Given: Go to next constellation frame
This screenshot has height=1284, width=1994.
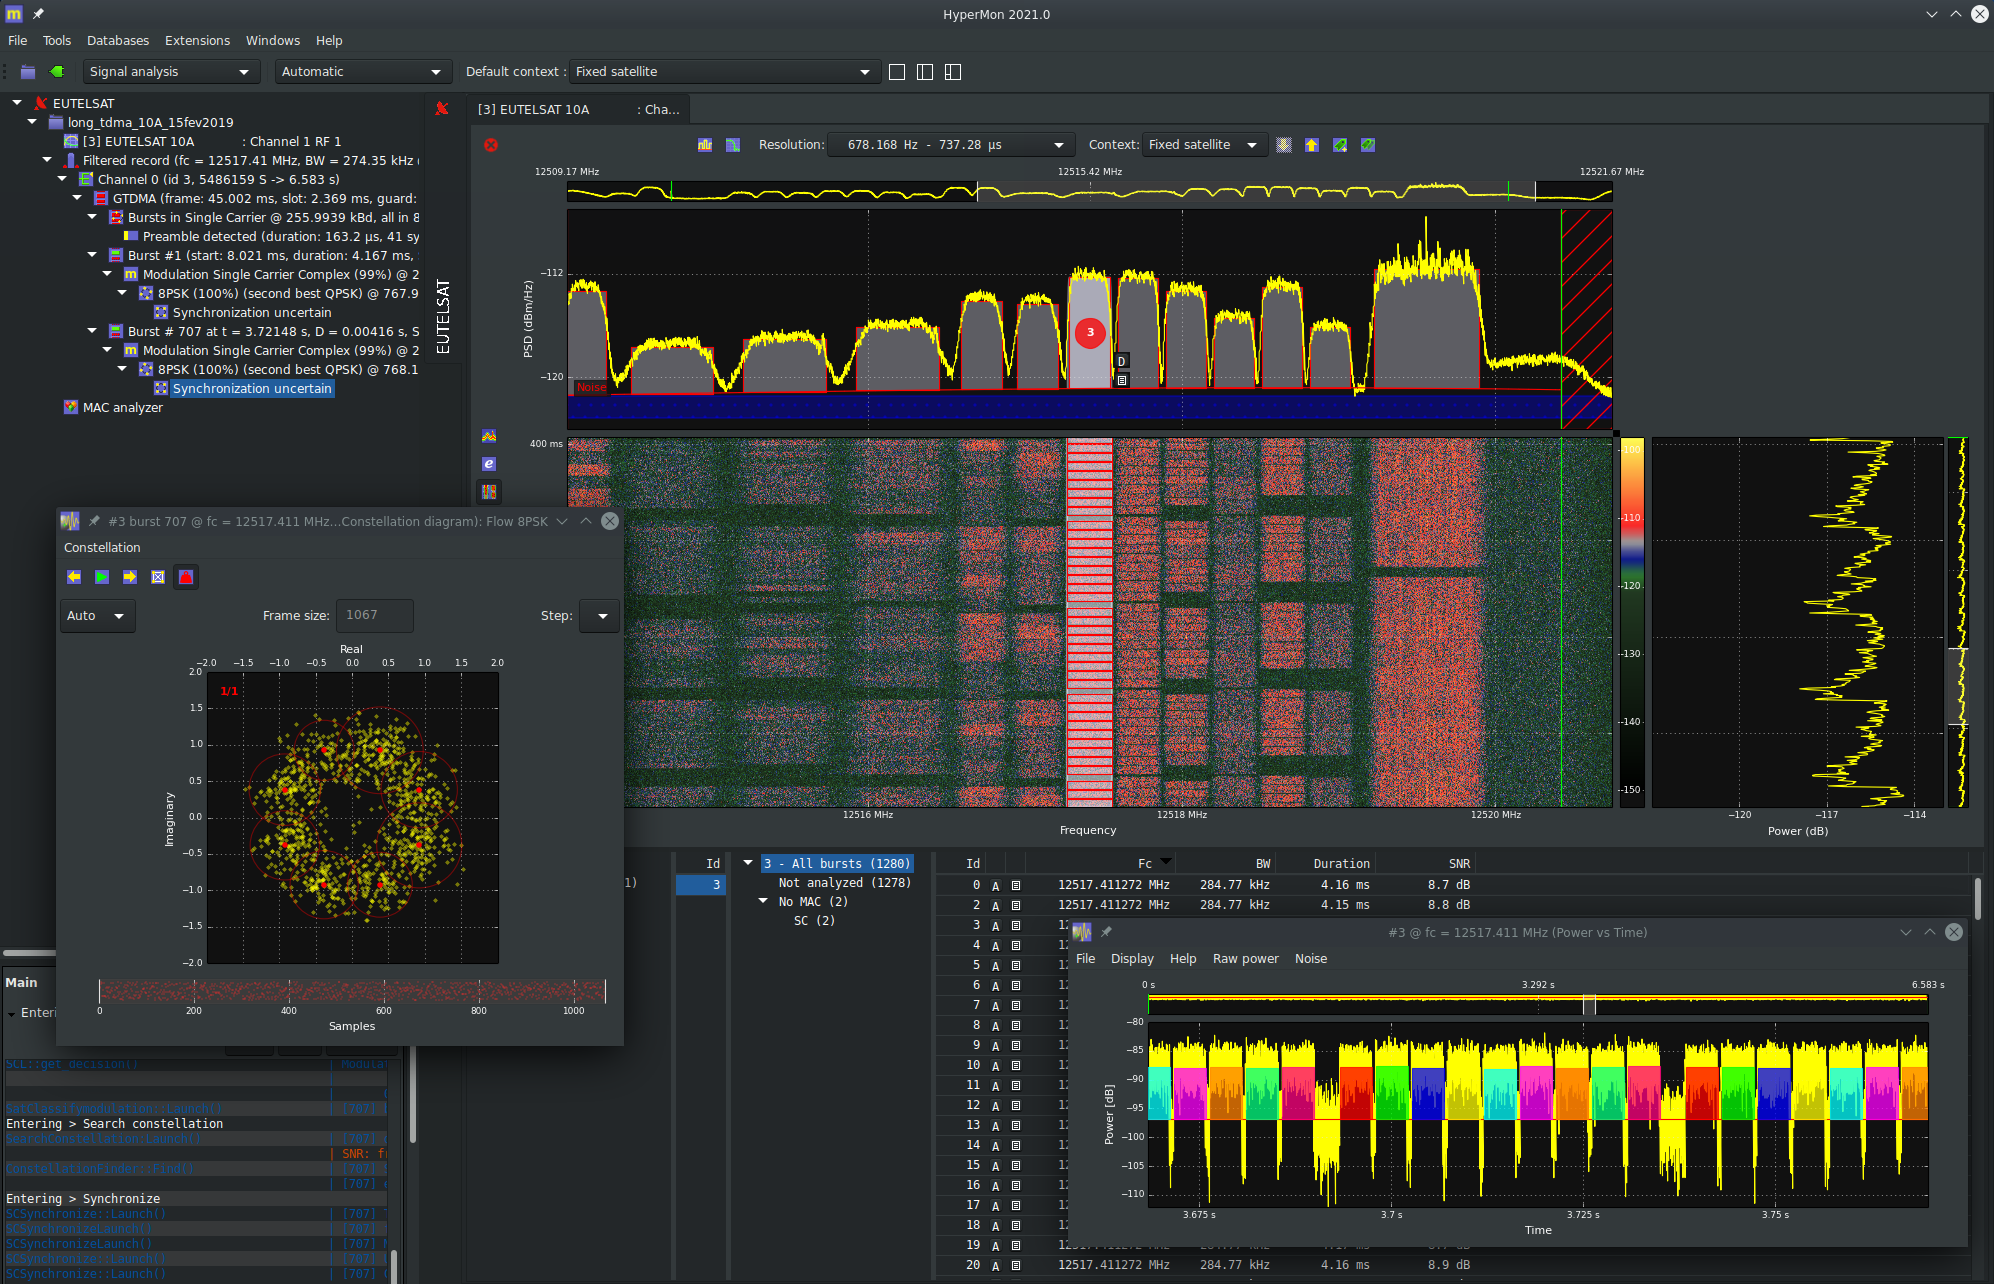Looking at the screenshot, I should tap(130, 577).
